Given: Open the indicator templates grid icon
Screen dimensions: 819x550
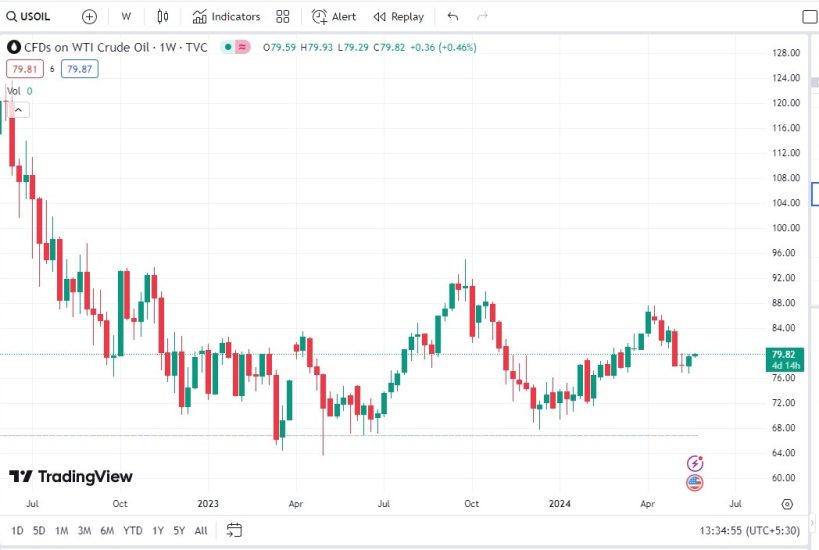Looking at the screenshot, I should click(x=283, y=16).
